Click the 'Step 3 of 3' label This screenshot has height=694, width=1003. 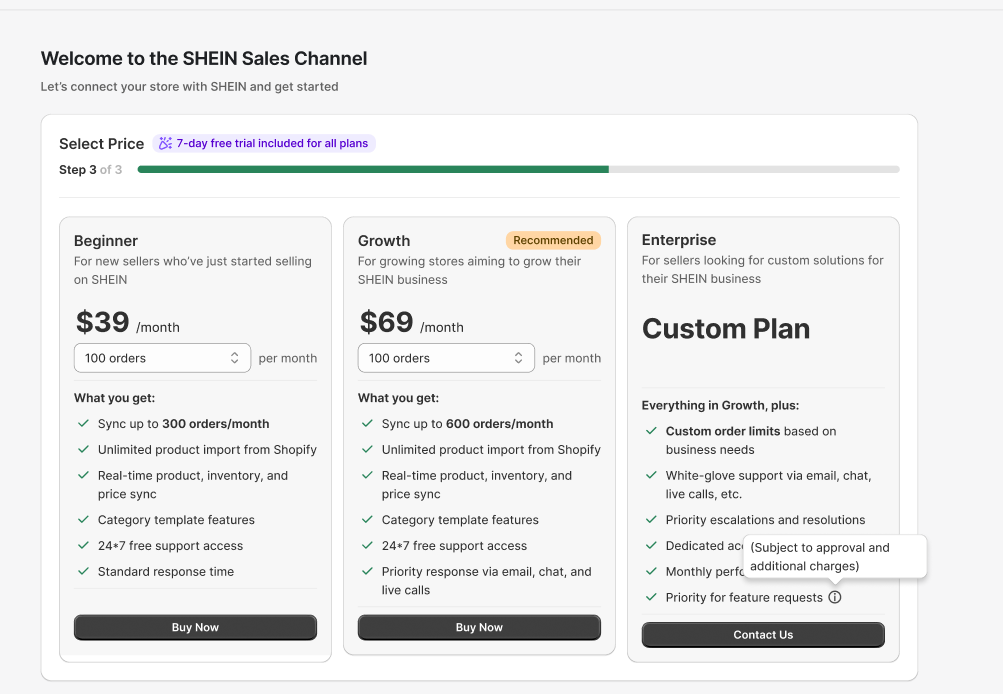coord(90,170)
